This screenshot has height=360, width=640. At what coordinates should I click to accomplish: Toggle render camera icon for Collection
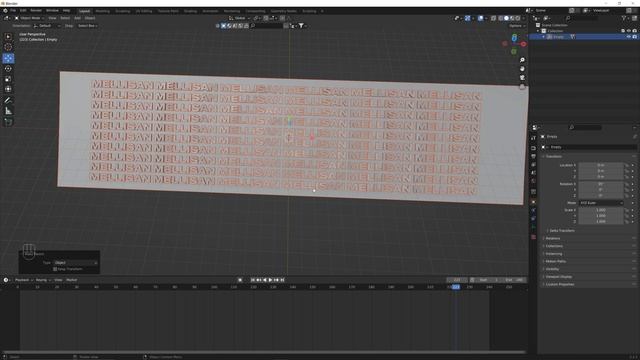coord(634,31)
